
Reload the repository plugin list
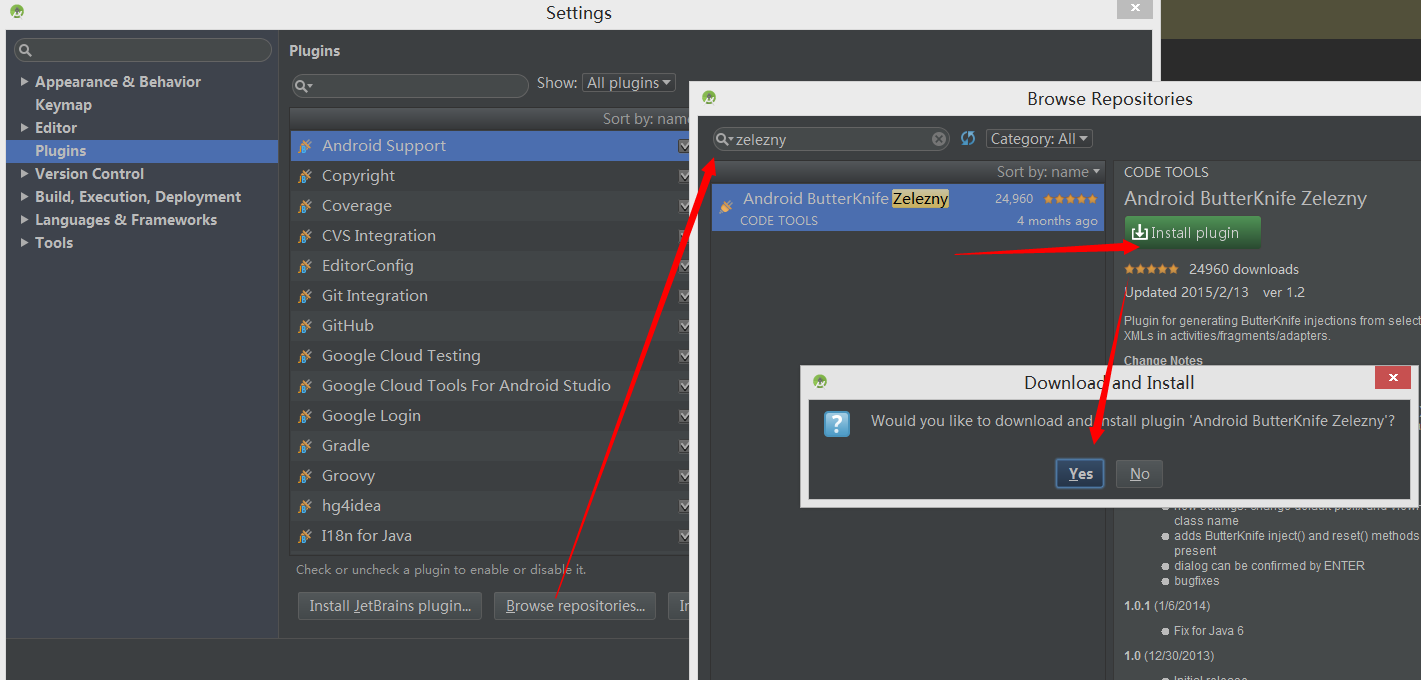[968, 139]
